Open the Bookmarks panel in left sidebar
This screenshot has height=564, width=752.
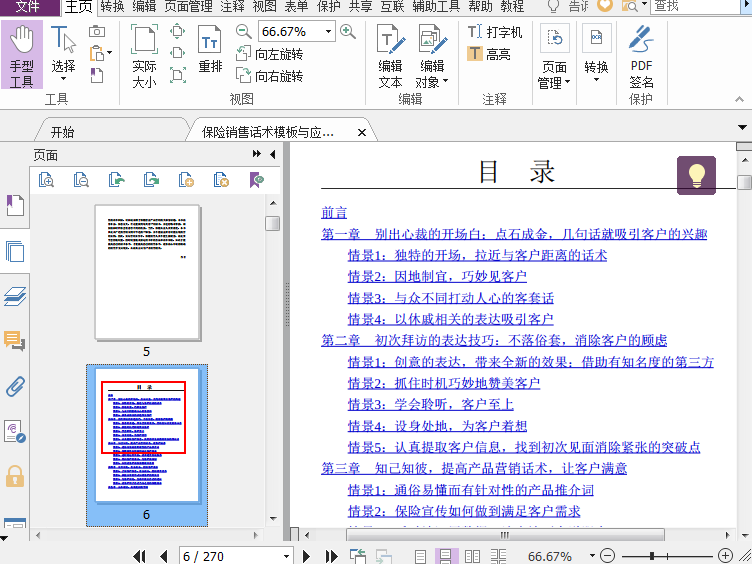coord(15,206)
